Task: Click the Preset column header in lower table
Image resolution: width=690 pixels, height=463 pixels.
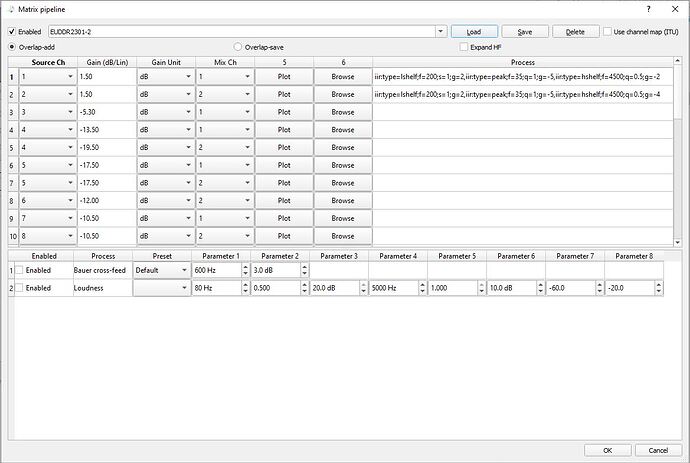Action: click(x=162, y=256)
